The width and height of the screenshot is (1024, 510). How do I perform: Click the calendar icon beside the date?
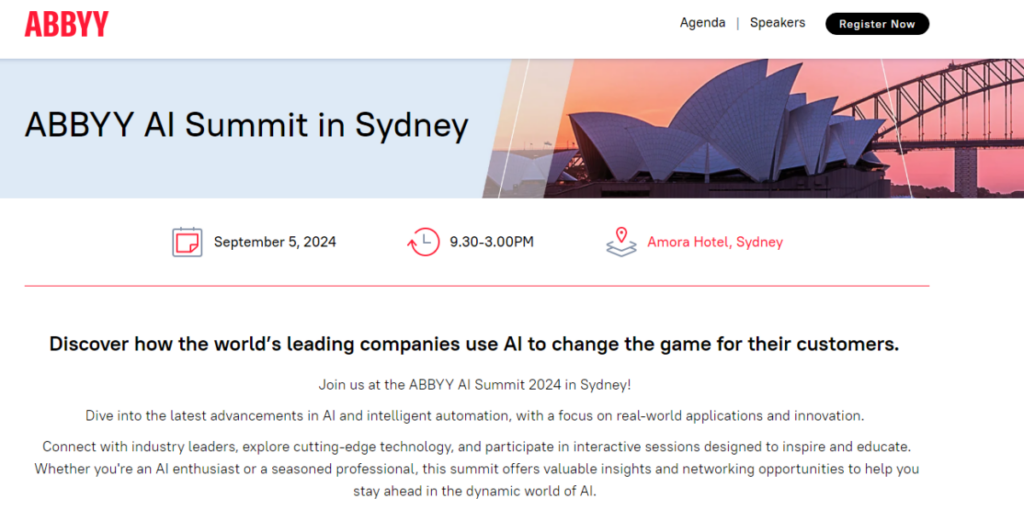pyautogui.click(x=187, y=242)
